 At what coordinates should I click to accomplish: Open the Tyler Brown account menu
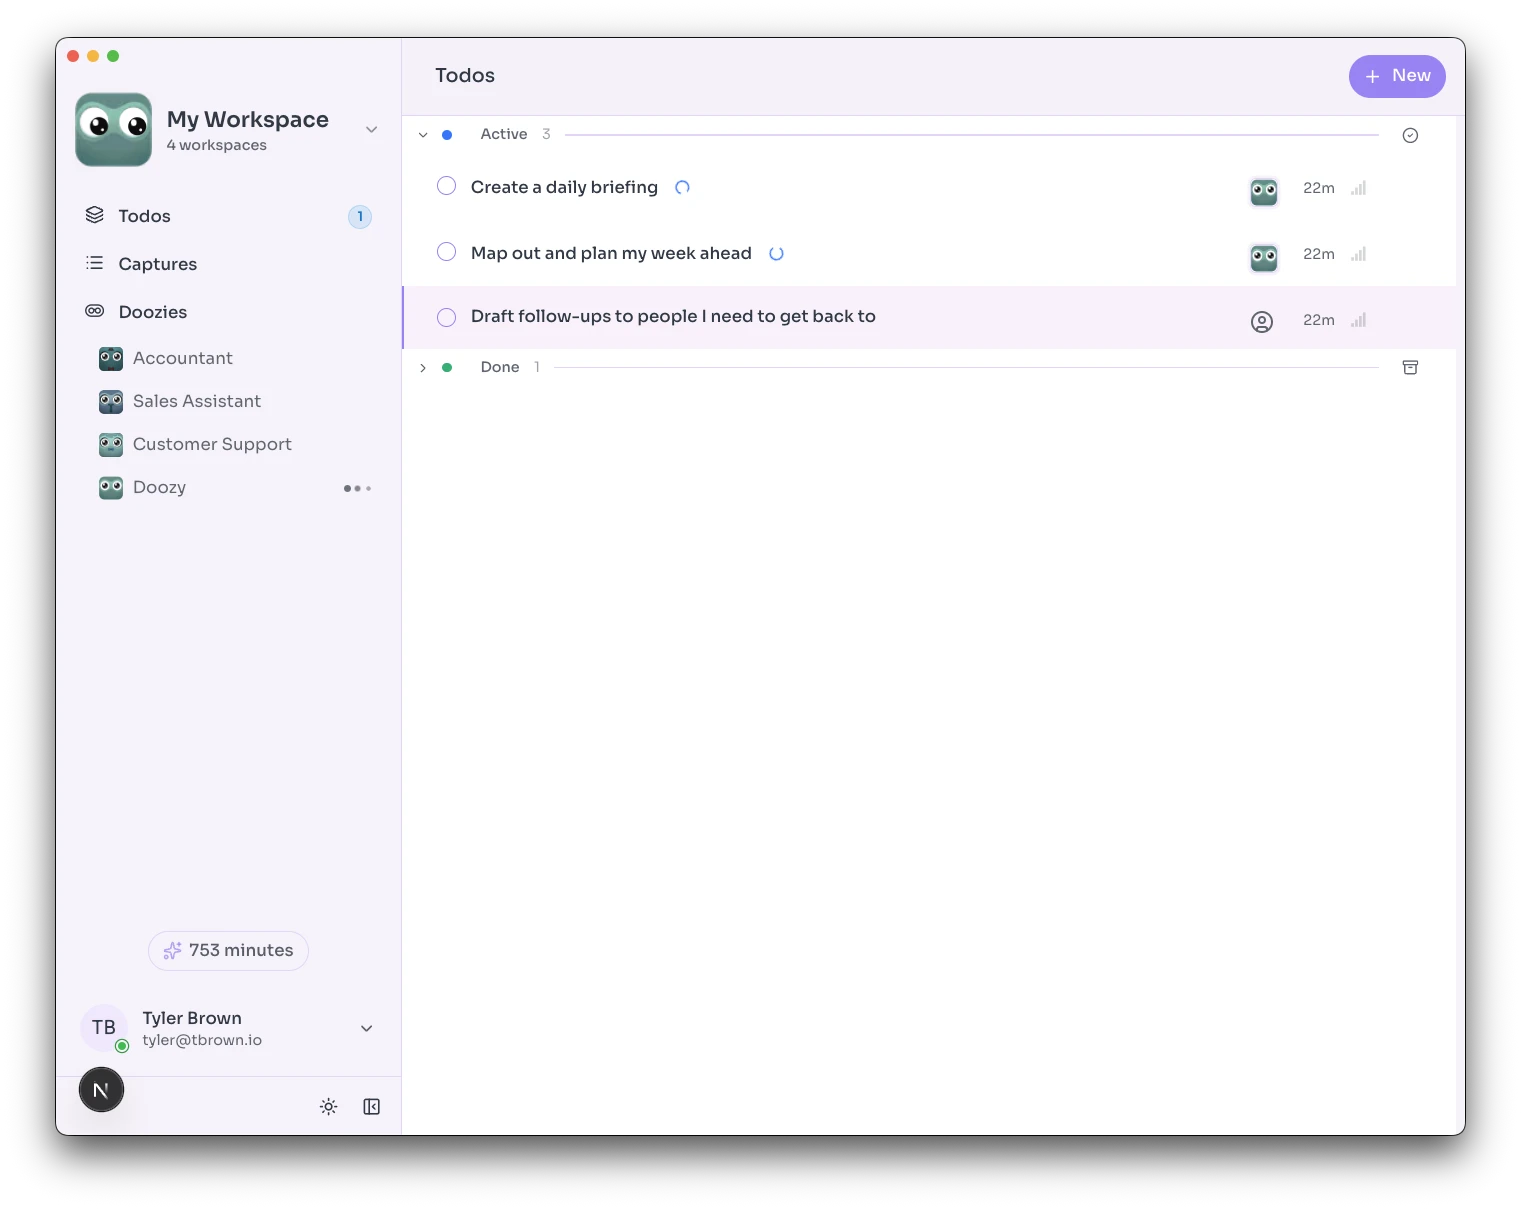(x=366, y=1028)
